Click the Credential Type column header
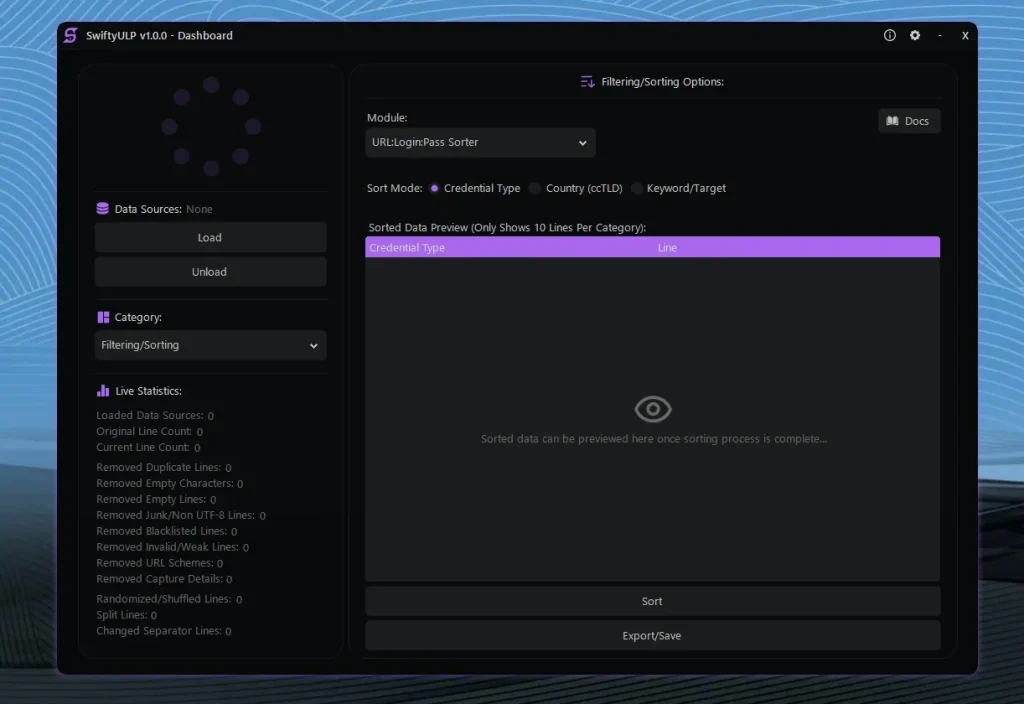Image resolution: width=1024 pixels, height=704 pixels. click(406, 247)
